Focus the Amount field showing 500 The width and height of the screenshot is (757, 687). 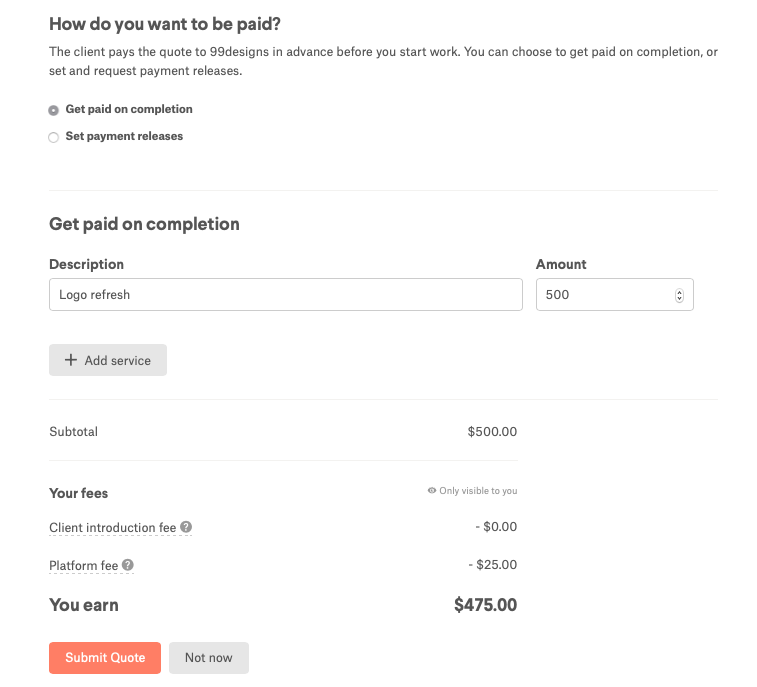tap(600, 295)
